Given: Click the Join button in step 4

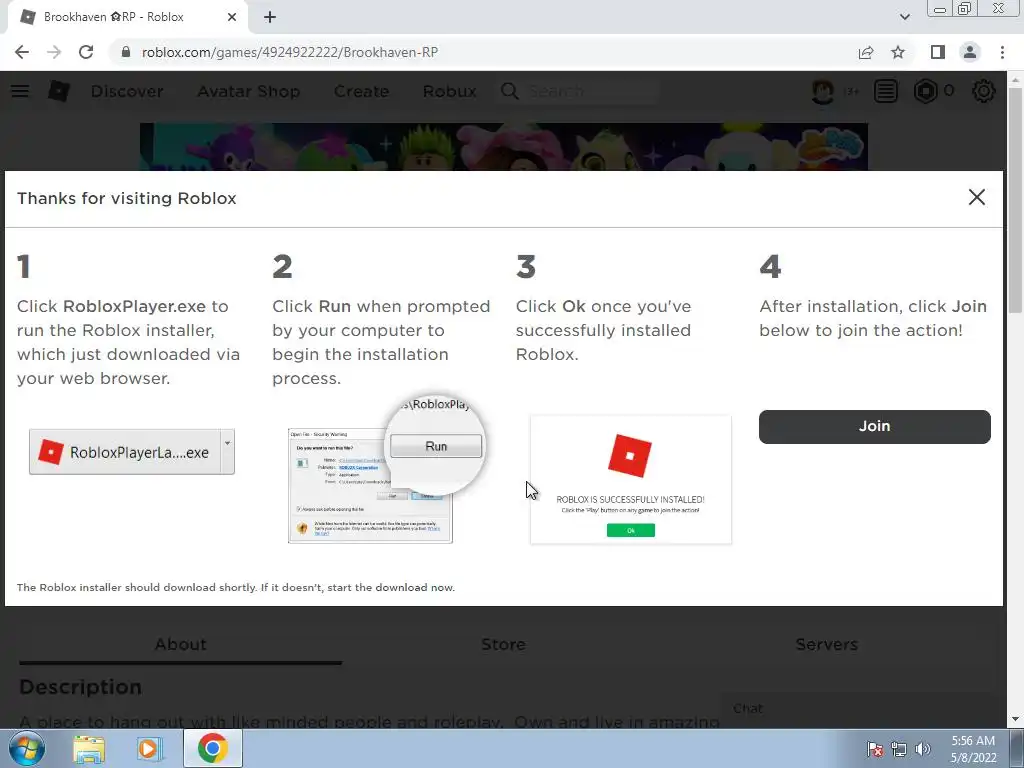Looking at the screenshot, I should 874,426.
